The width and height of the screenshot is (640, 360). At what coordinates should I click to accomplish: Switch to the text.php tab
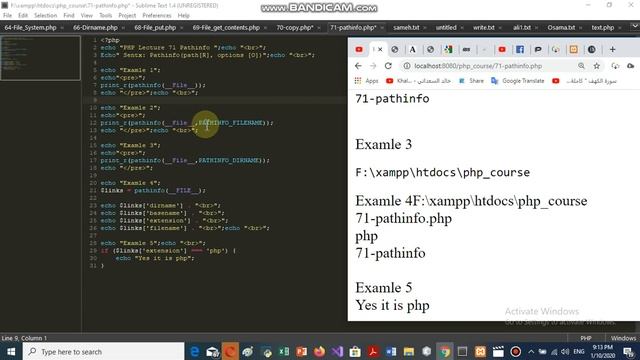click(603, 28)
